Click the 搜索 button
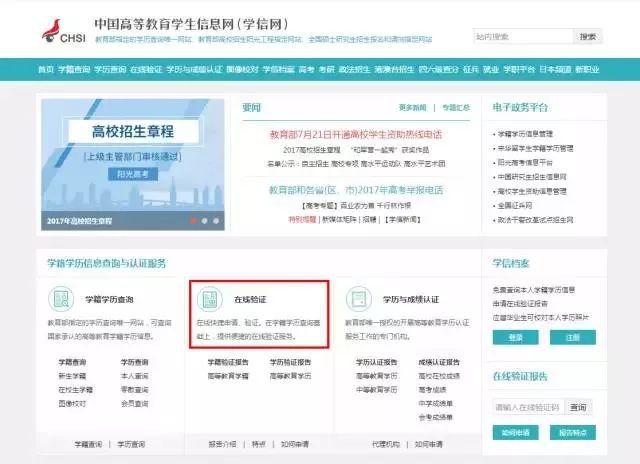Viewport: 640px width, 464px height. (588, 37)
